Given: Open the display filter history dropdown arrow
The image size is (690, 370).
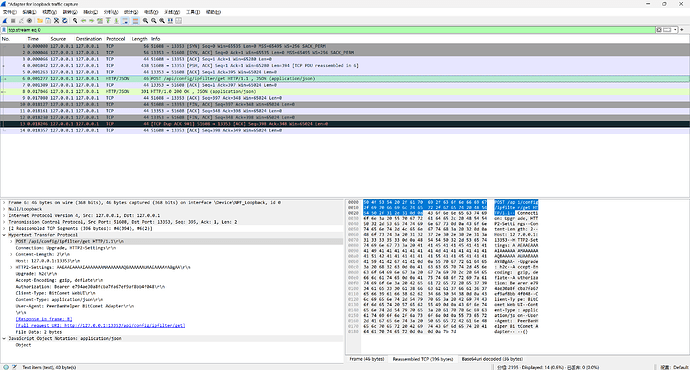Looking at the screenshot, I should tap(675, 30).
